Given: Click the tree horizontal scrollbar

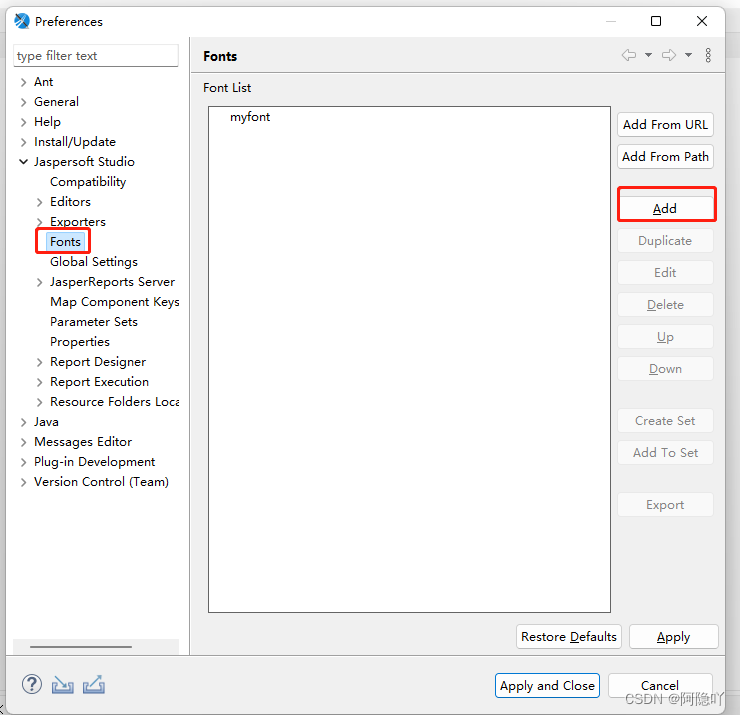Looking at the screenshot, I should (81, 647).
